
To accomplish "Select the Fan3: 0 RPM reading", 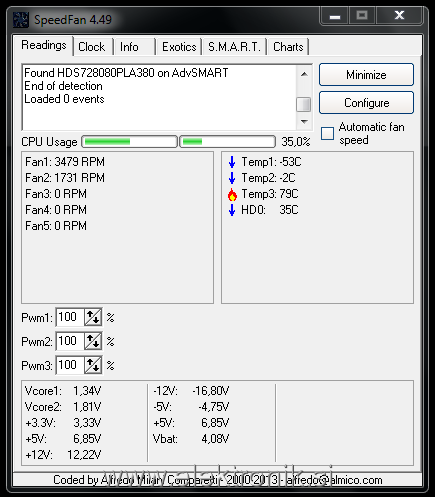I will [x=56, y=194].
